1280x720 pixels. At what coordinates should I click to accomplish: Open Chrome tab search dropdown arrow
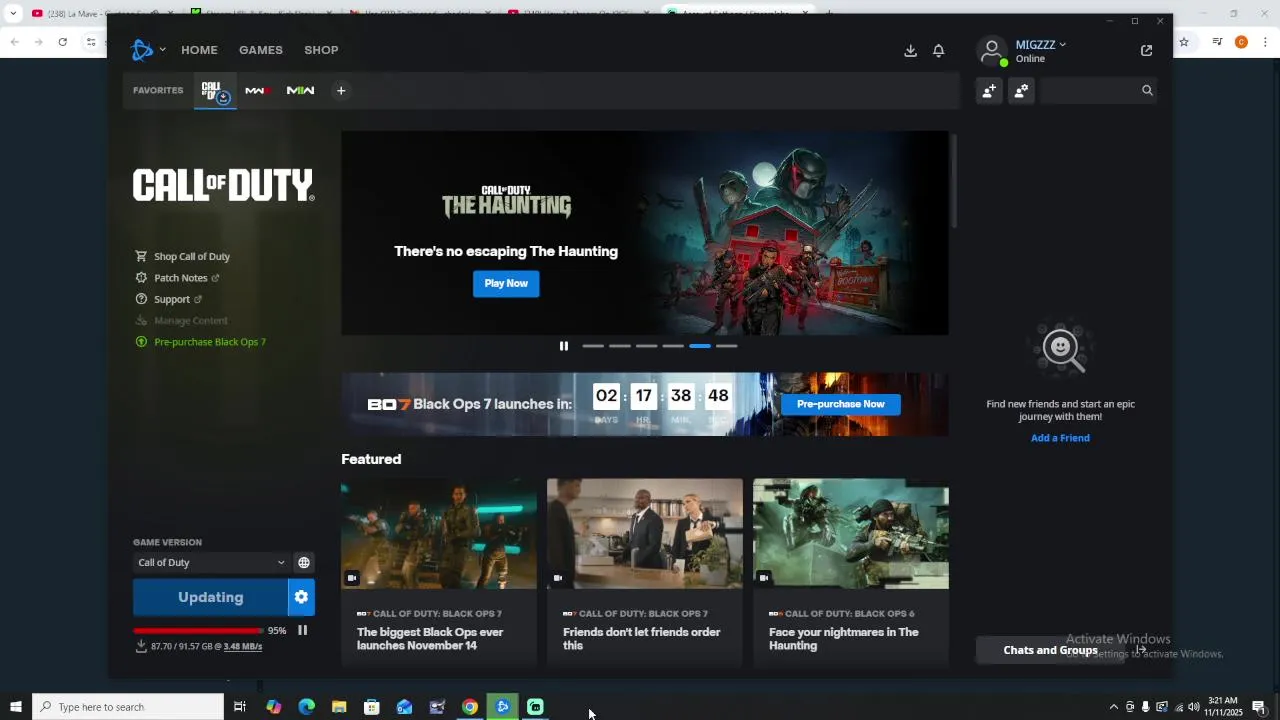coord(13,13)
